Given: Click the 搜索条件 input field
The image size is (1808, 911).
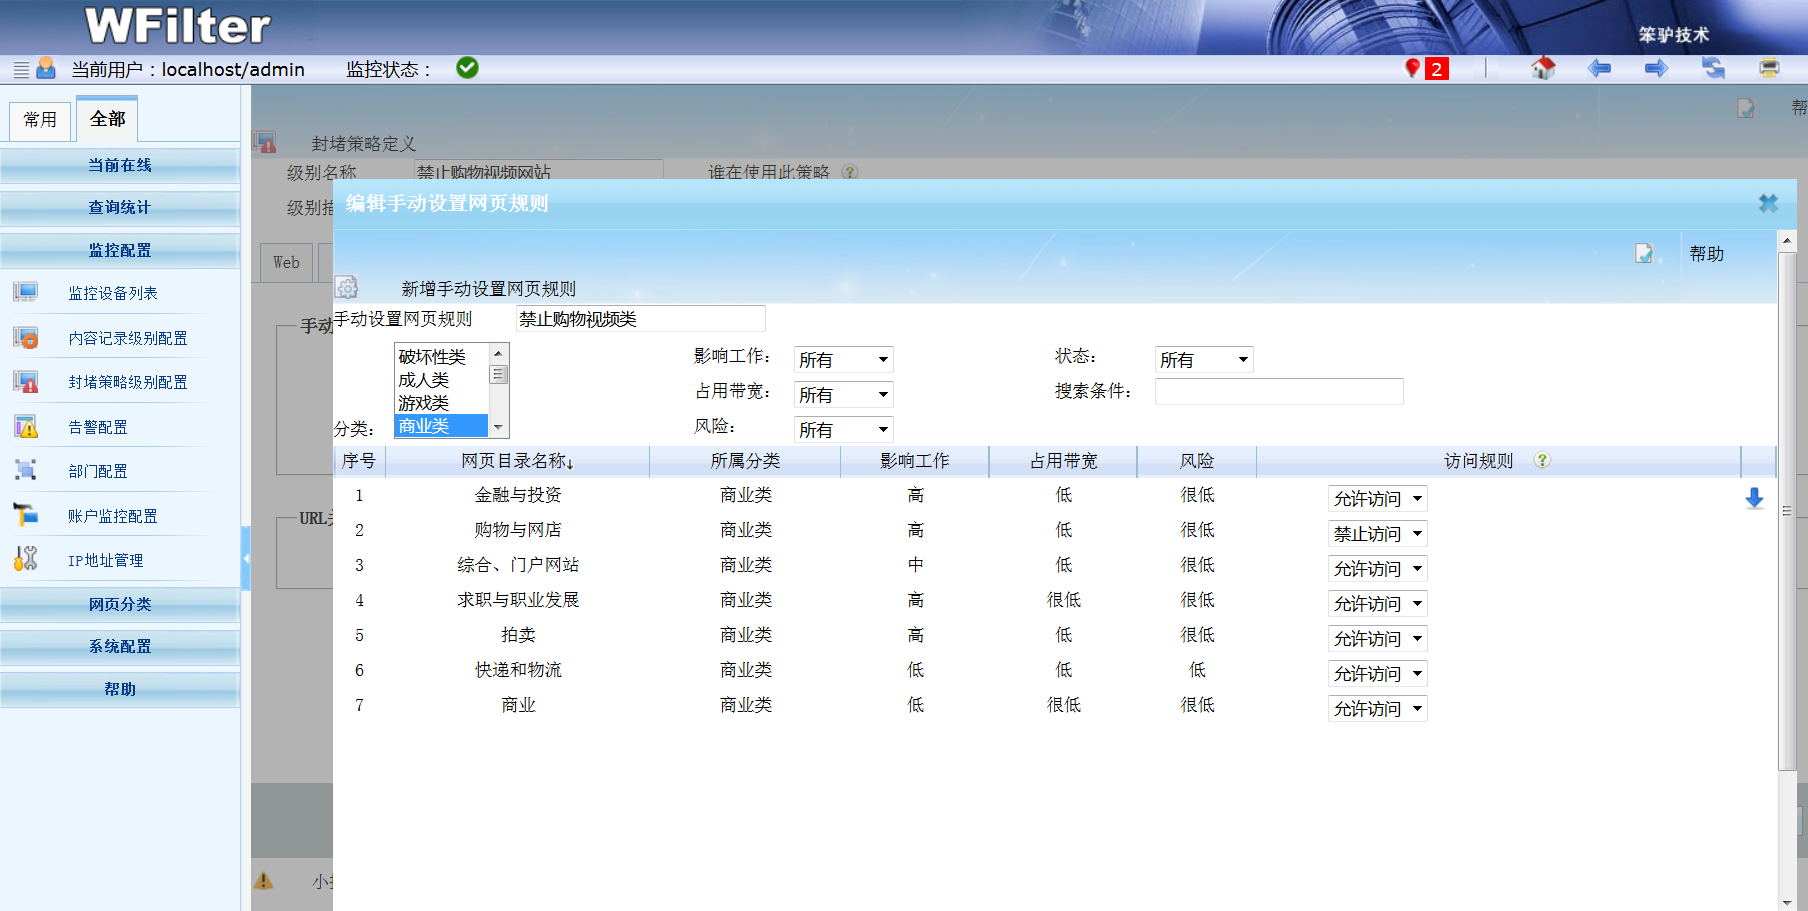Looking at the screenshot, I should [1278, 391].
